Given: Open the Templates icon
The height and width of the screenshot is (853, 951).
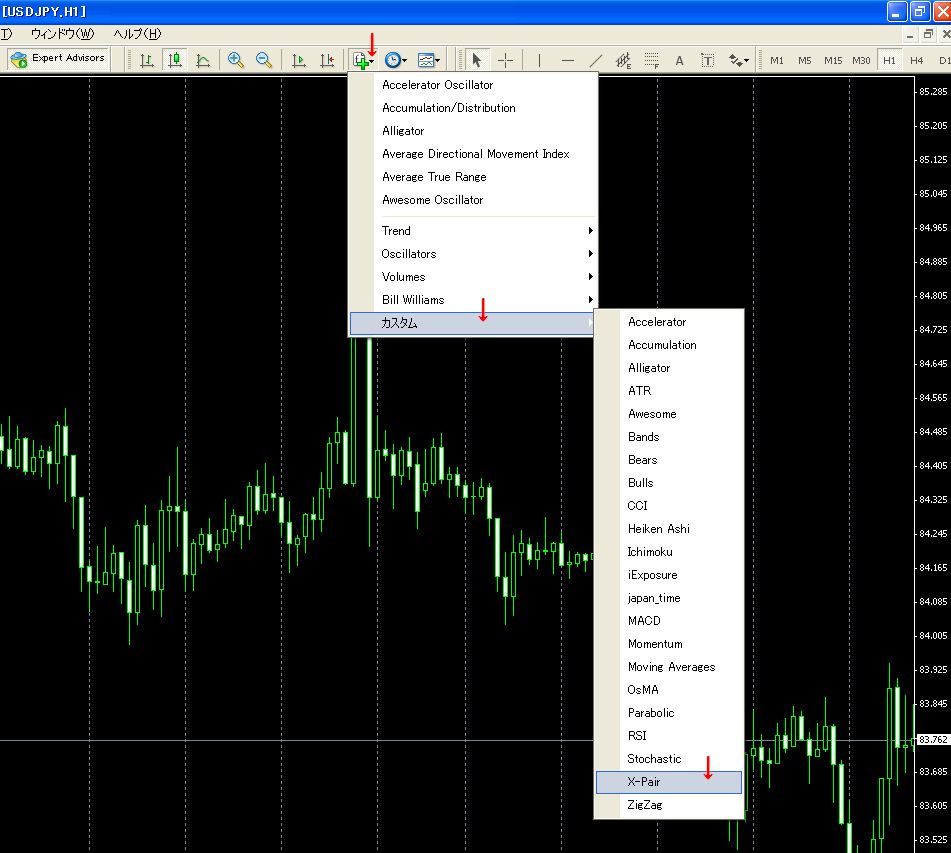Looking at the screenshot, I should 426,60.
